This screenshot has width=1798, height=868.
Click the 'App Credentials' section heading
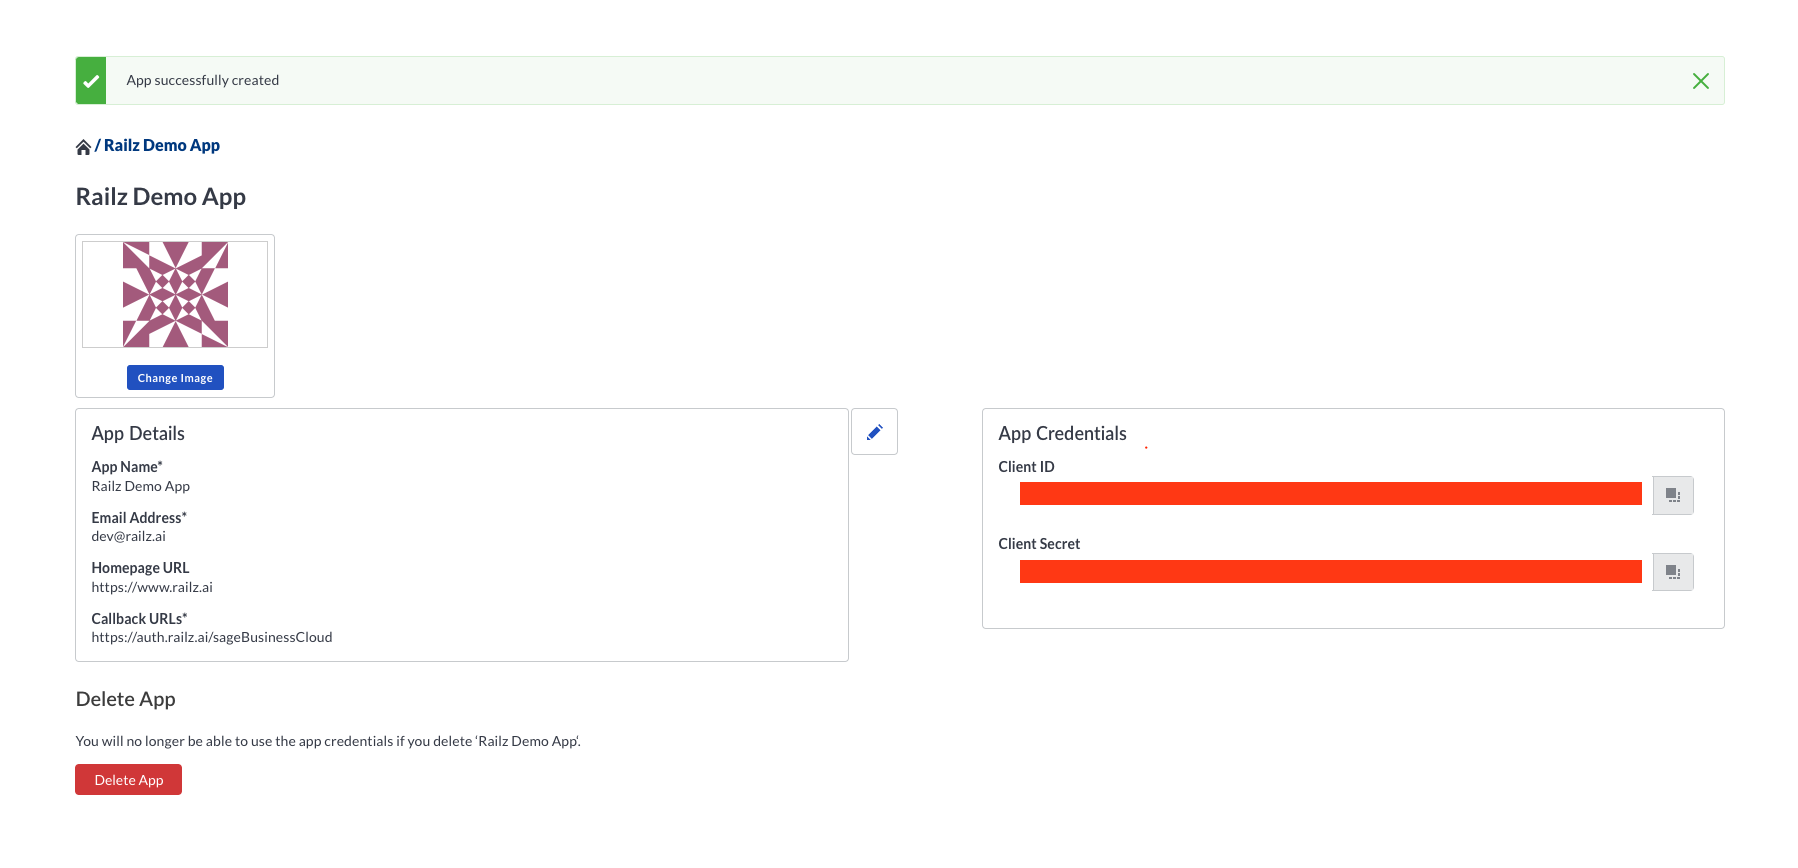(1062, 433)
